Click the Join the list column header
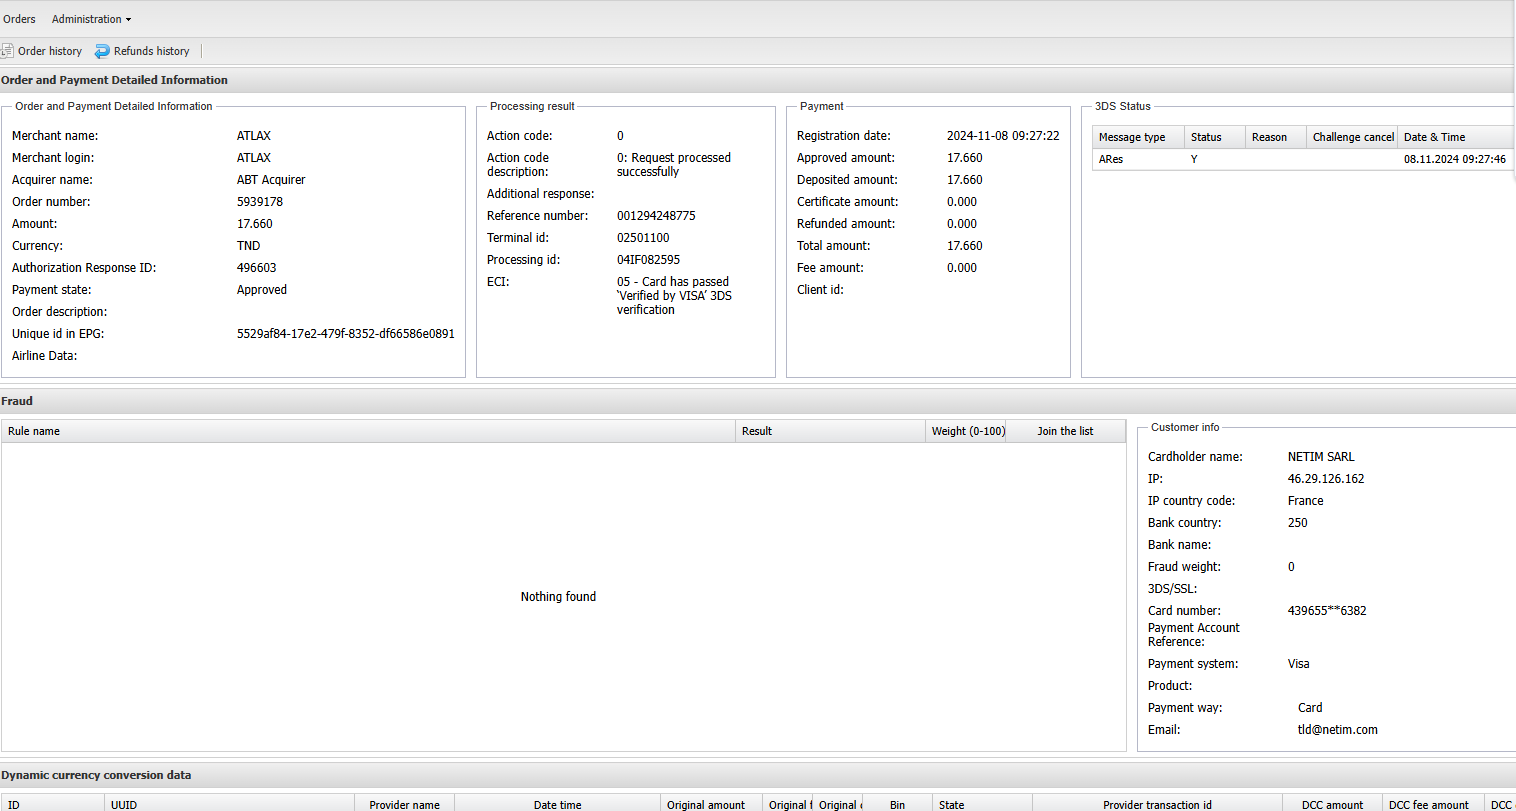 coord(1065,431)
